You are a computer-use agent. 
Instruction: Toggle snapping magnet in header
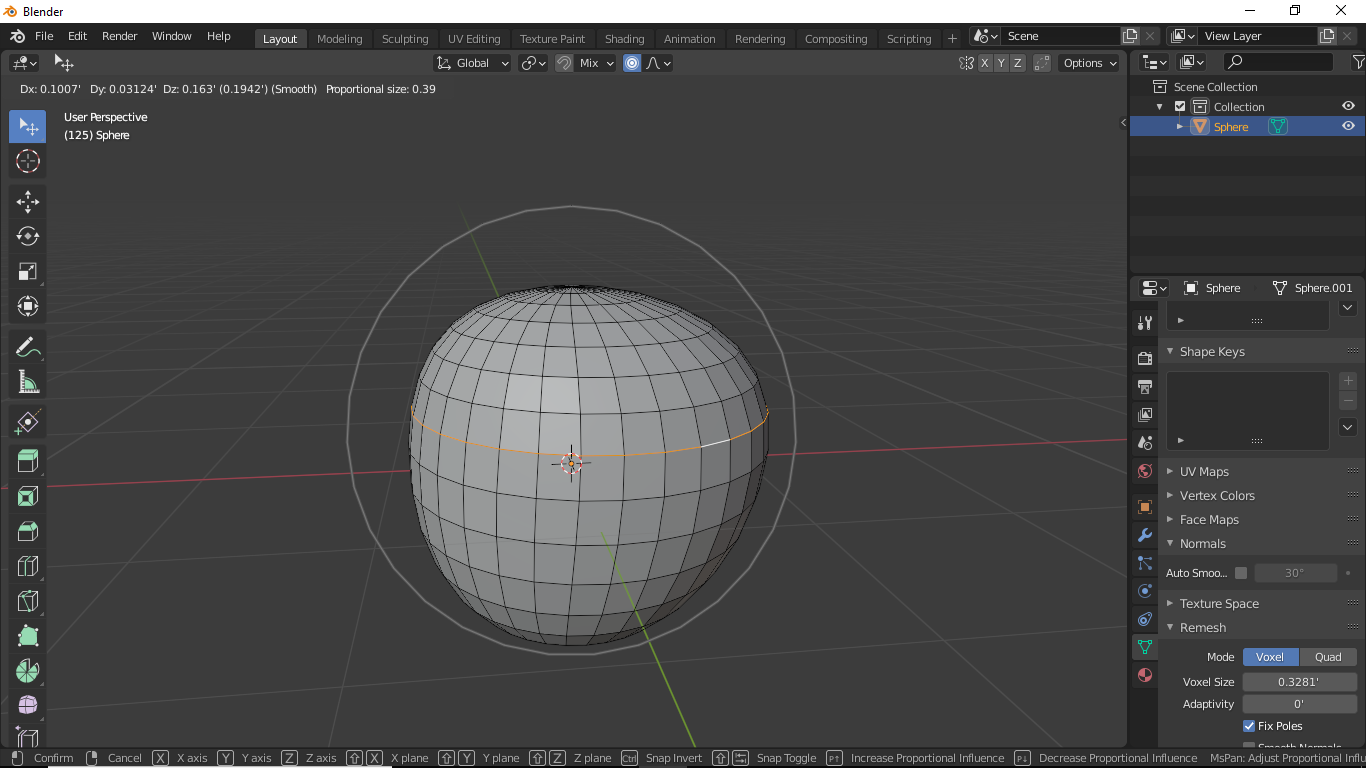564,63
